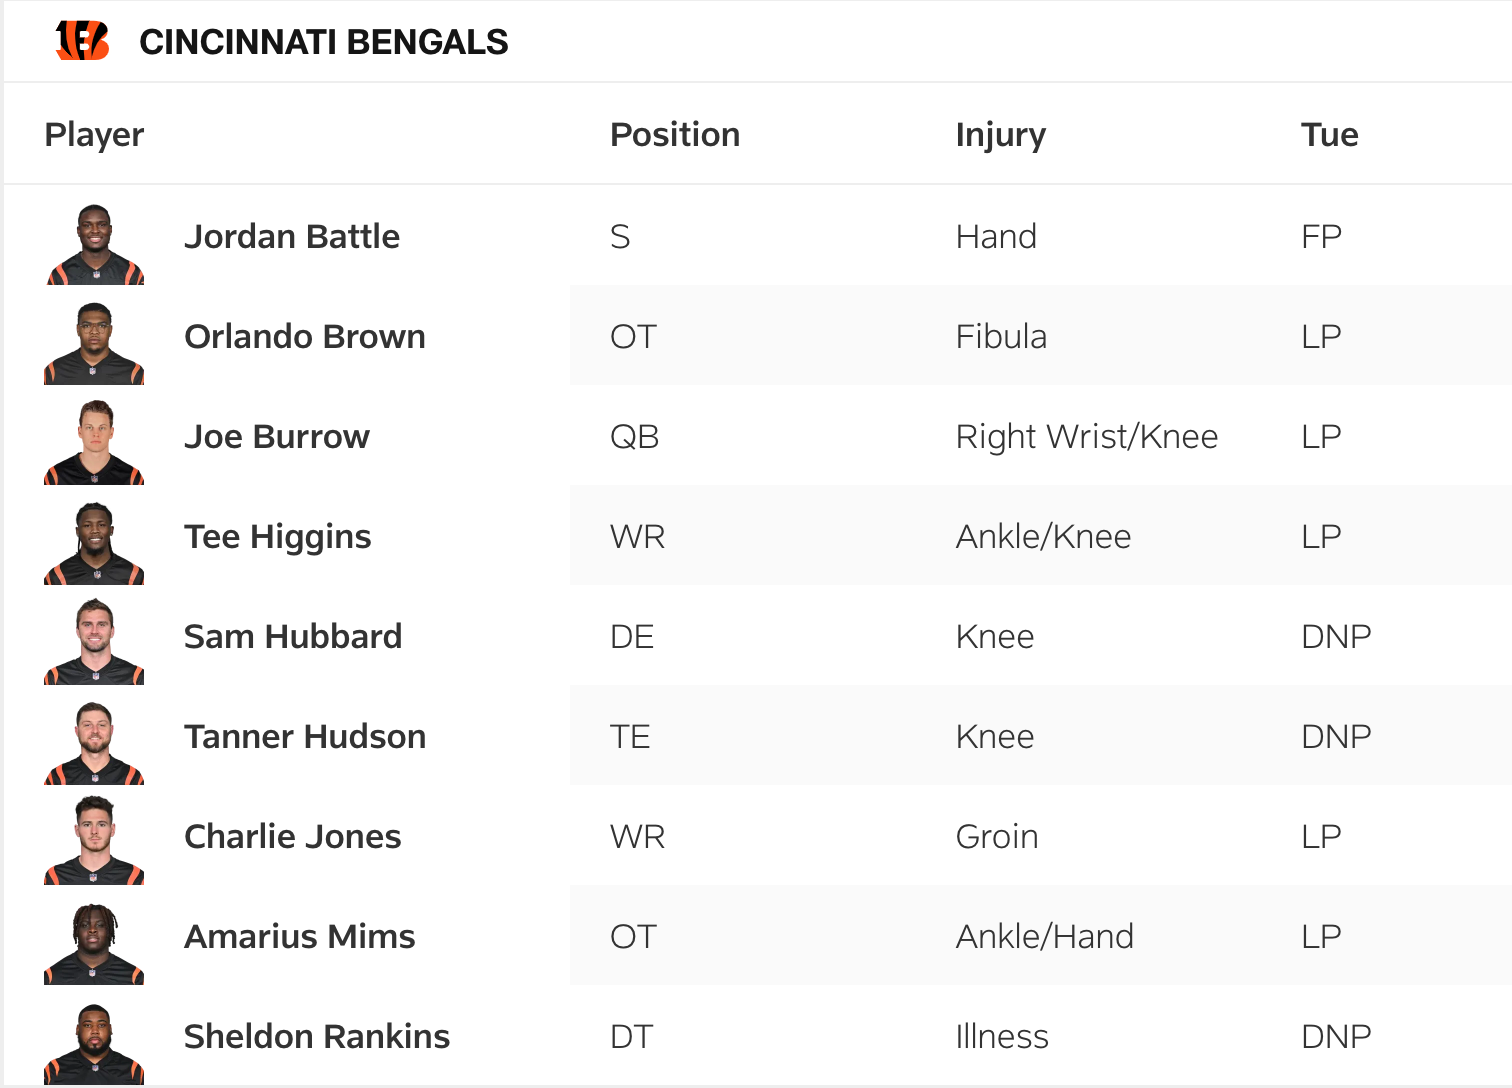The image size is (1512, 1088).
Task: Select Sam Hubbard's headshot image
Action: point(94,642)
